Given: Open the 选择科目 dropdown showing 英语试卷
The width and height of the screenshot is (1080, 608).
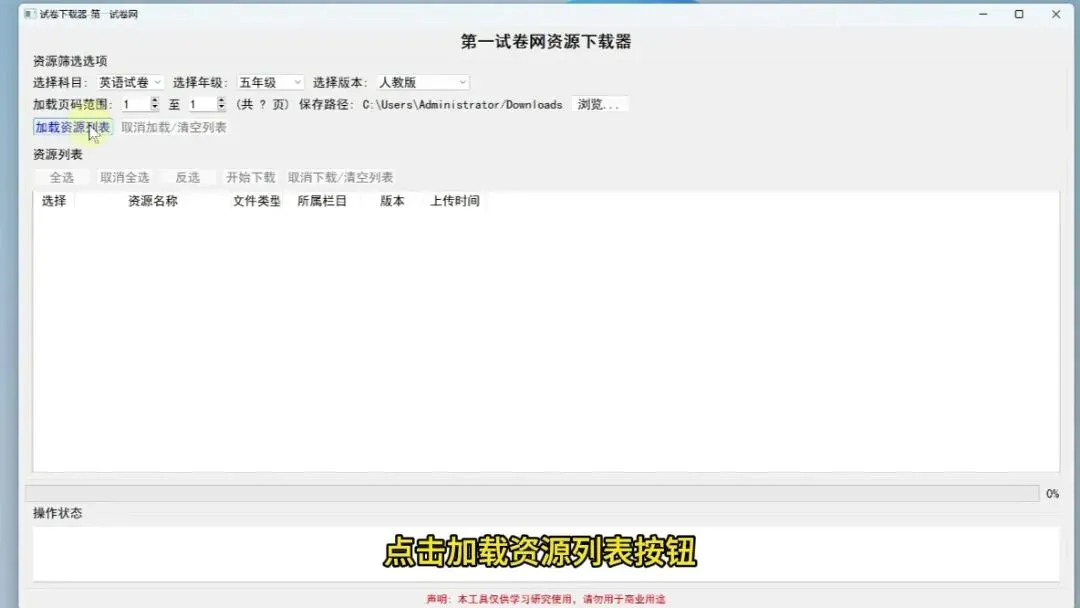Looking at the screenshot, I should (129, 83).
